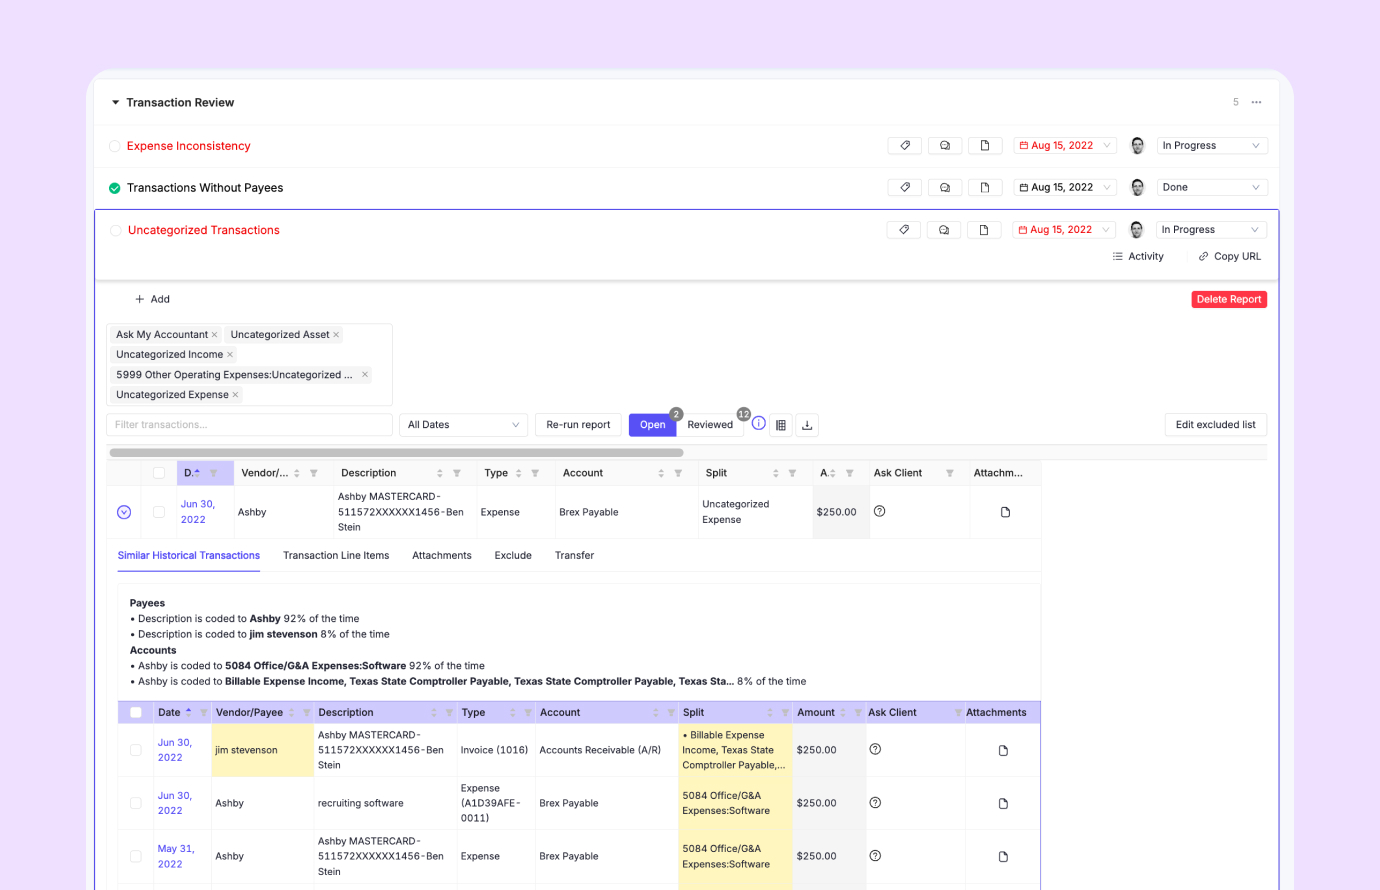Click the Re-run report button
Image resolution: width=1380 pixels, height=890 pixels.
point(578,425)
